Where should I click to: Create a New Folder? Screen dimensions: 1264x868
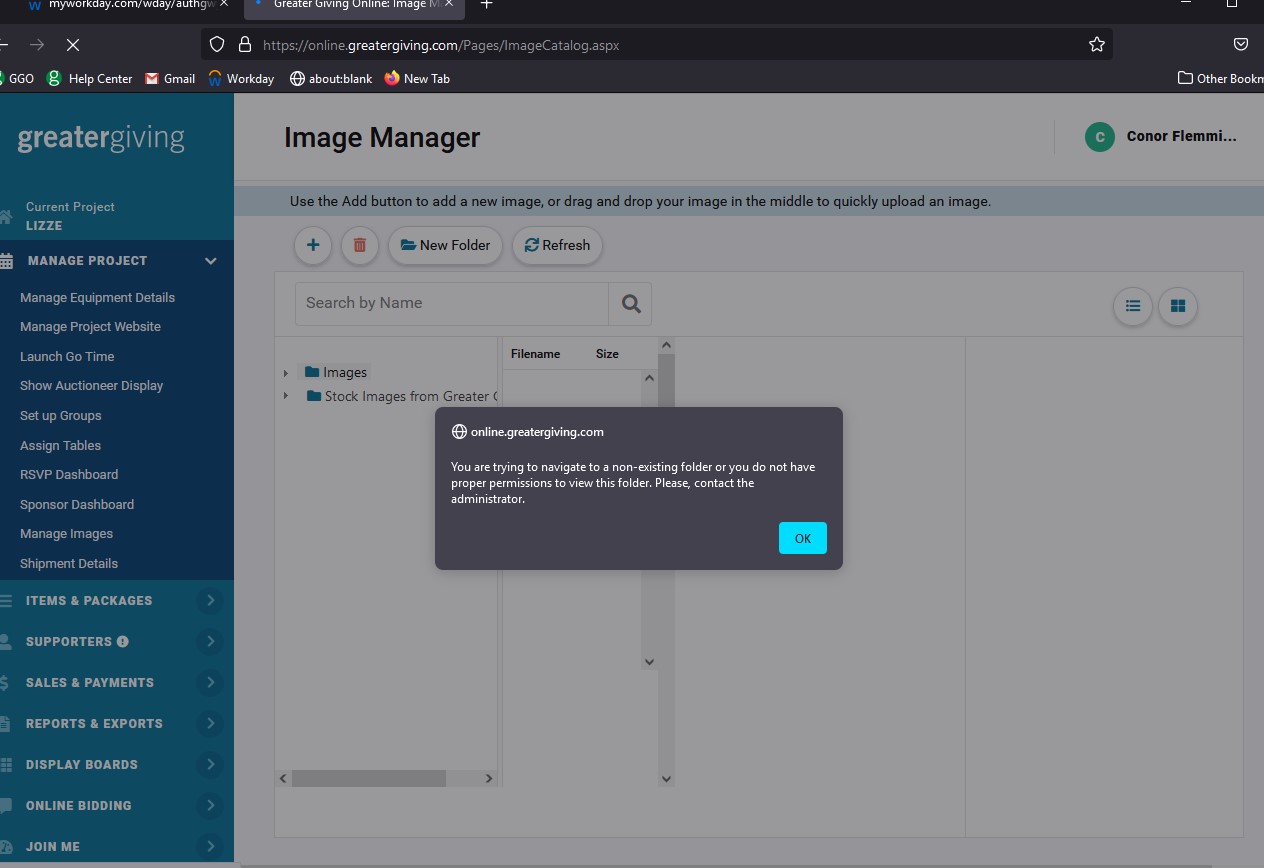pyautogui.click(x=445, y=245)
